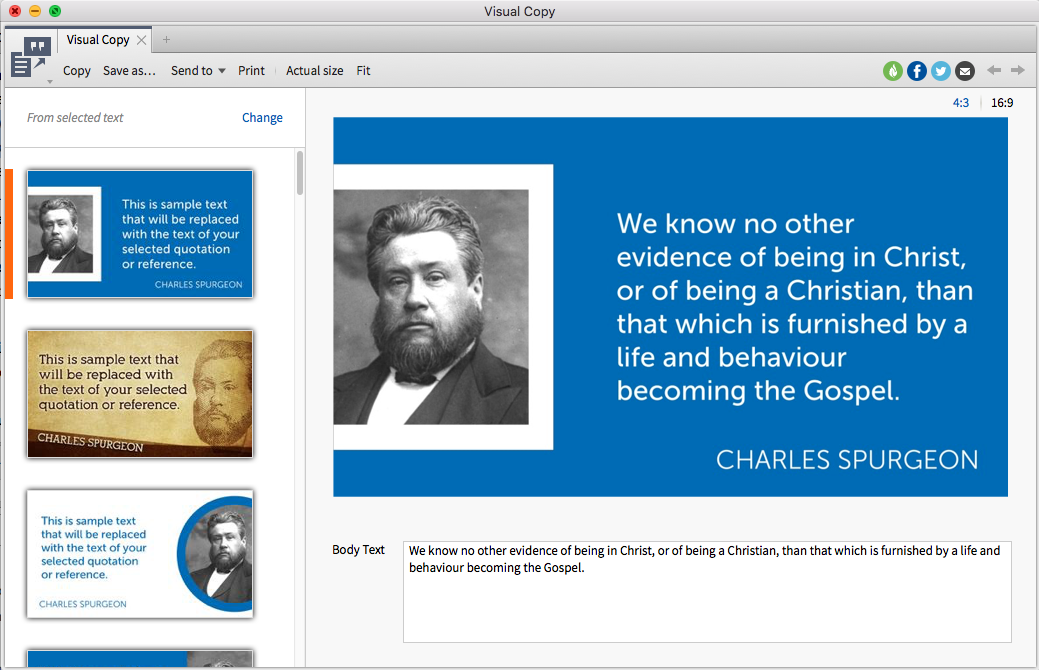Click Change for selected text source
This screenshot has height=670, width=1039.
(x=262, y=117)
